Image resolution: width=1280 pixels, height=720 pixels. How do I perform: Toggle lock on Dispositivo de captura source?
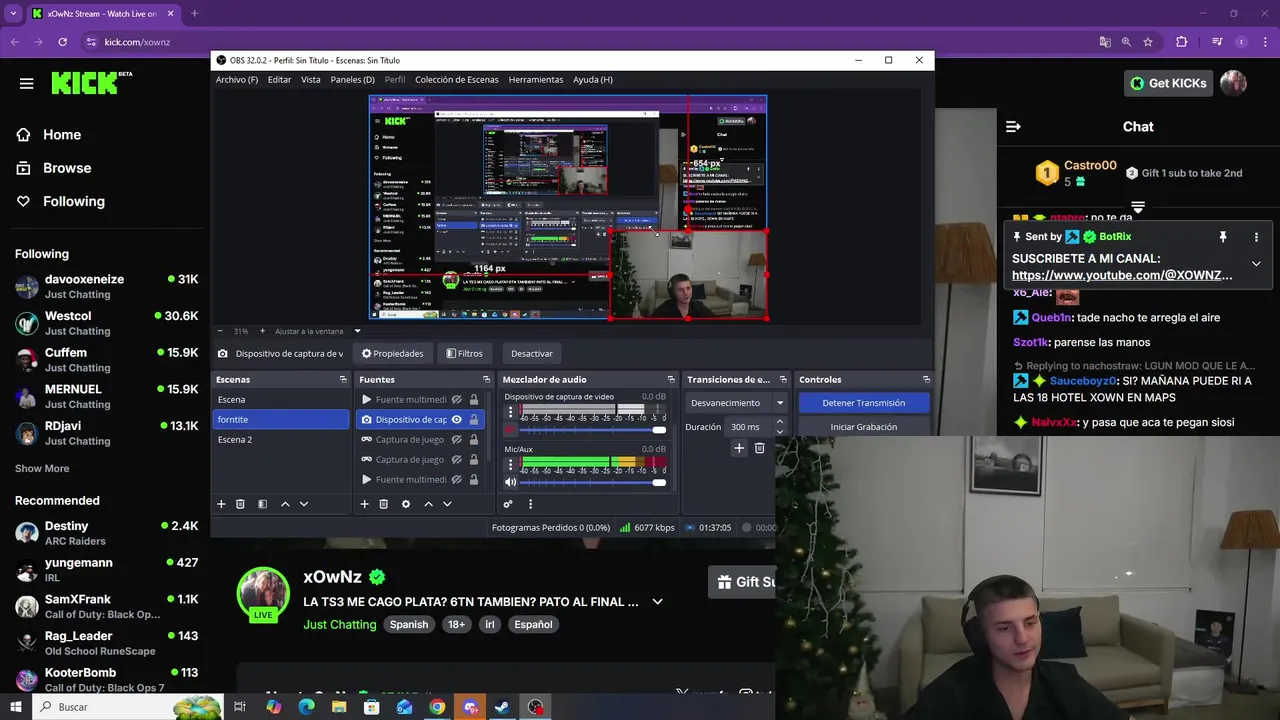pos(474,420)
